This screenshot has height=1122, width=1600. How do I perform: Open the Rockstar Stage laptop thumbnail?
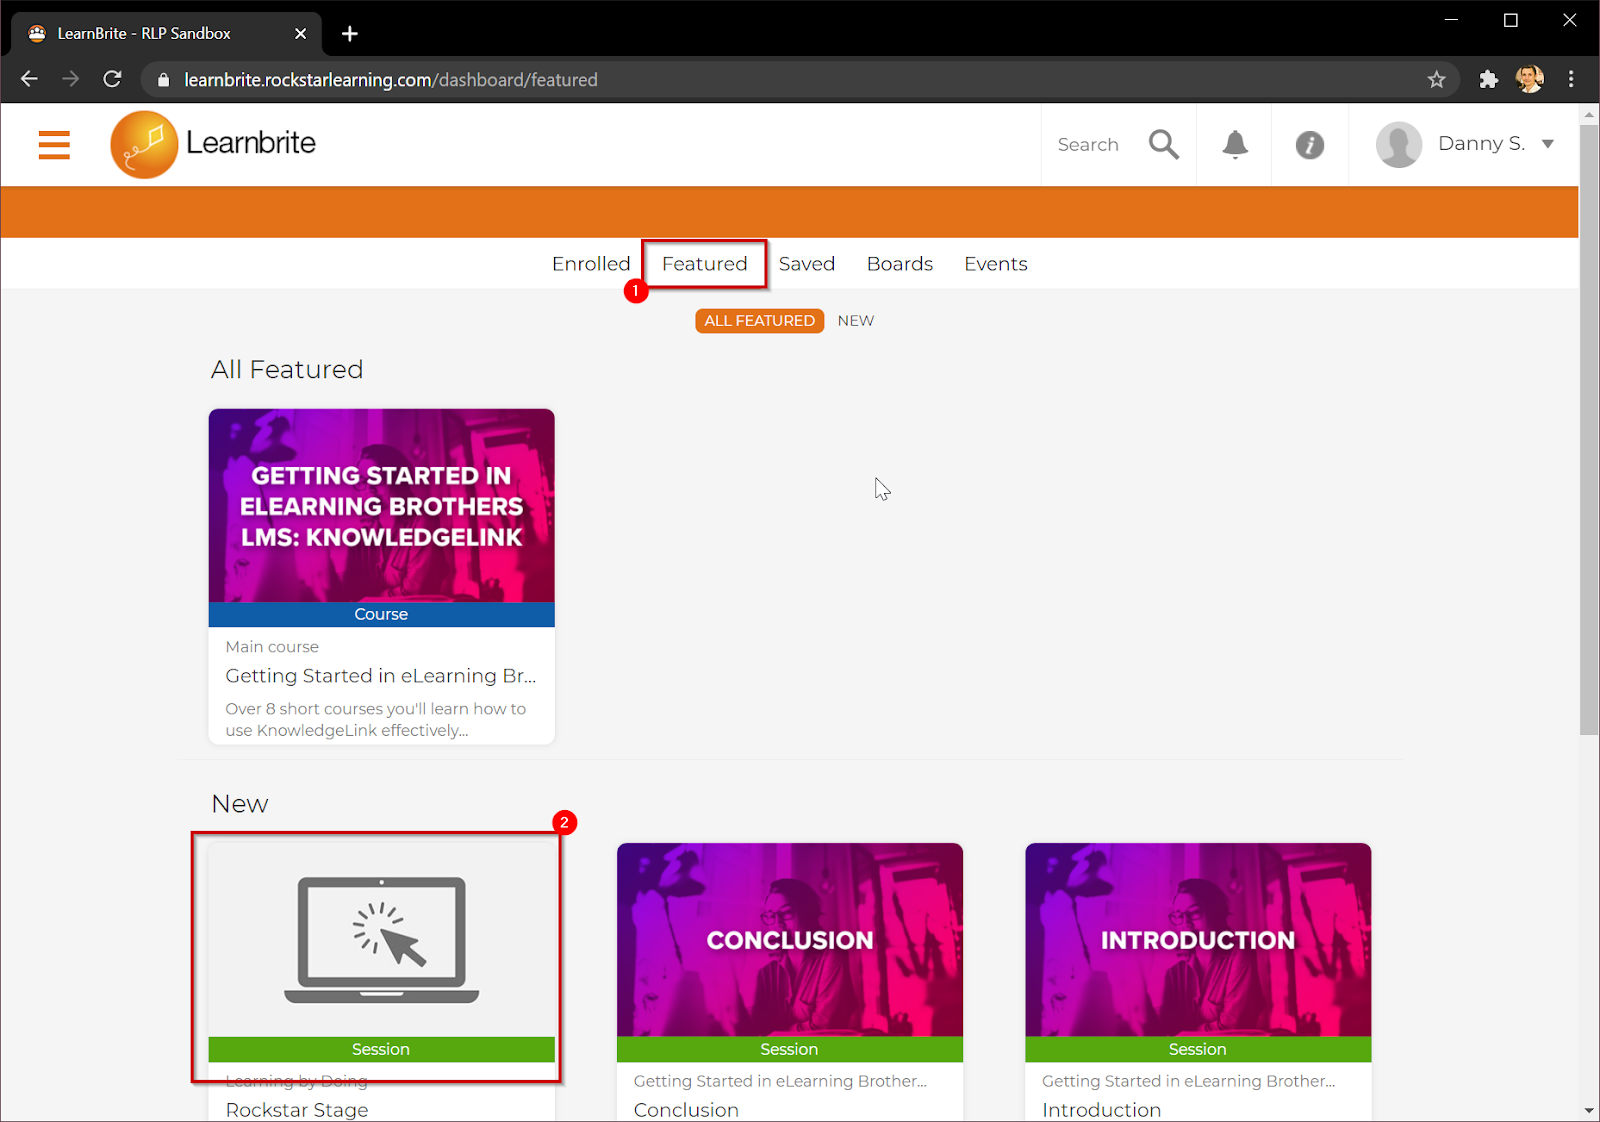[381, 940]
